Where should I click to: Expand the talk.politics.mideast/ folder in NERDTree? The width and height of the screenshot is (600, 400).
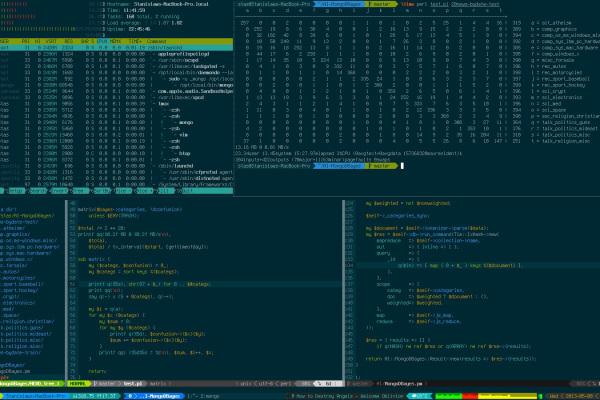tap(26, 334)
